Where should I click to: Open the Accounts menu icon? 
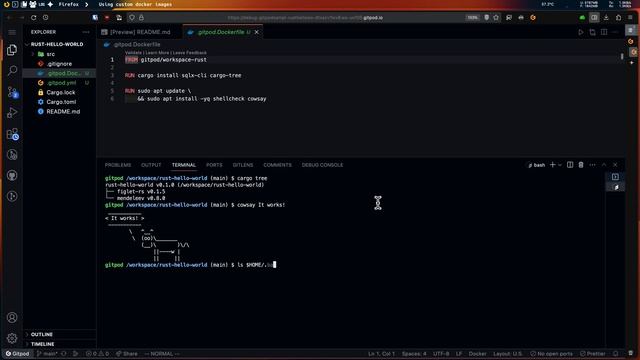[12, 317]
